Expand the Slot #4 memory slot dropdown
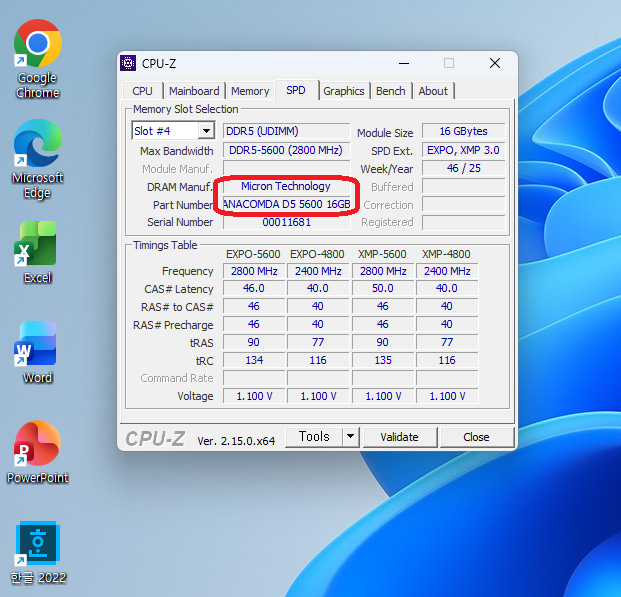 tap(205, 131)
